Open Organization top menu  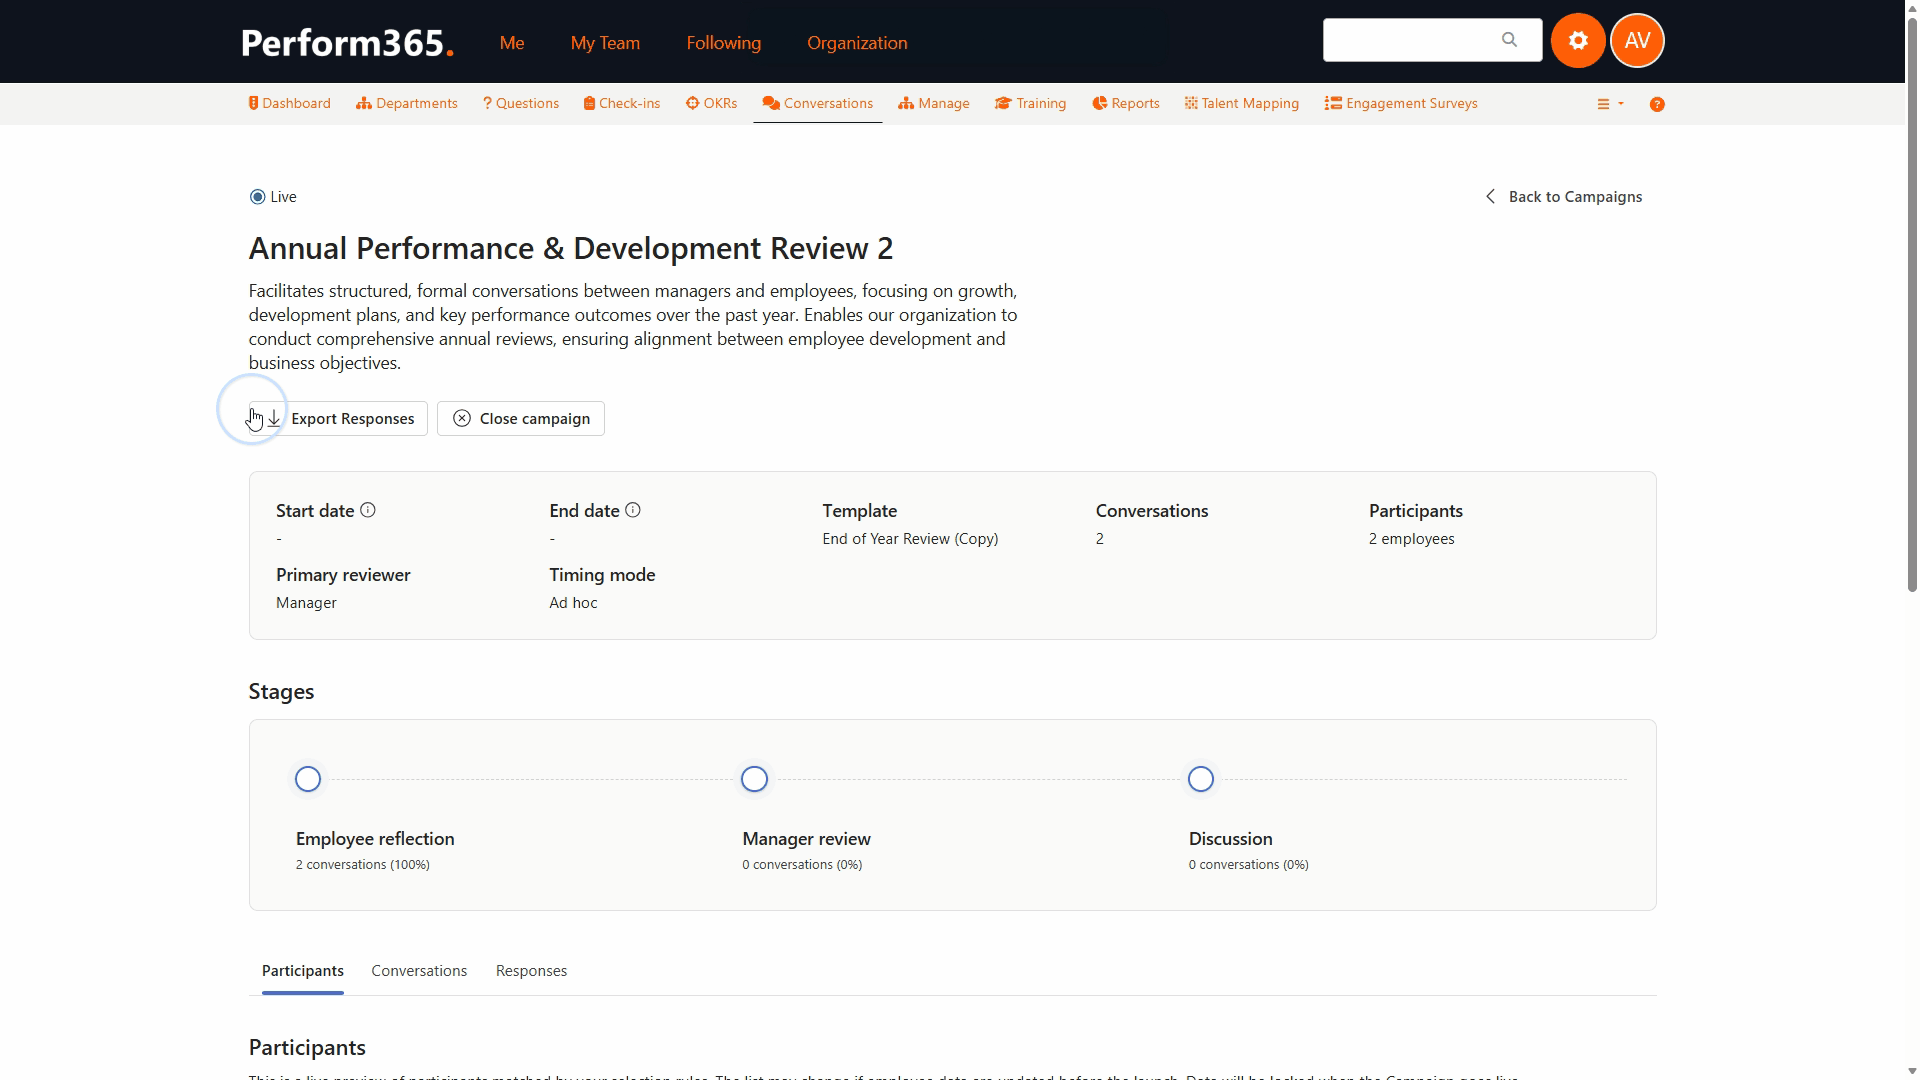[x=857, y=43]
